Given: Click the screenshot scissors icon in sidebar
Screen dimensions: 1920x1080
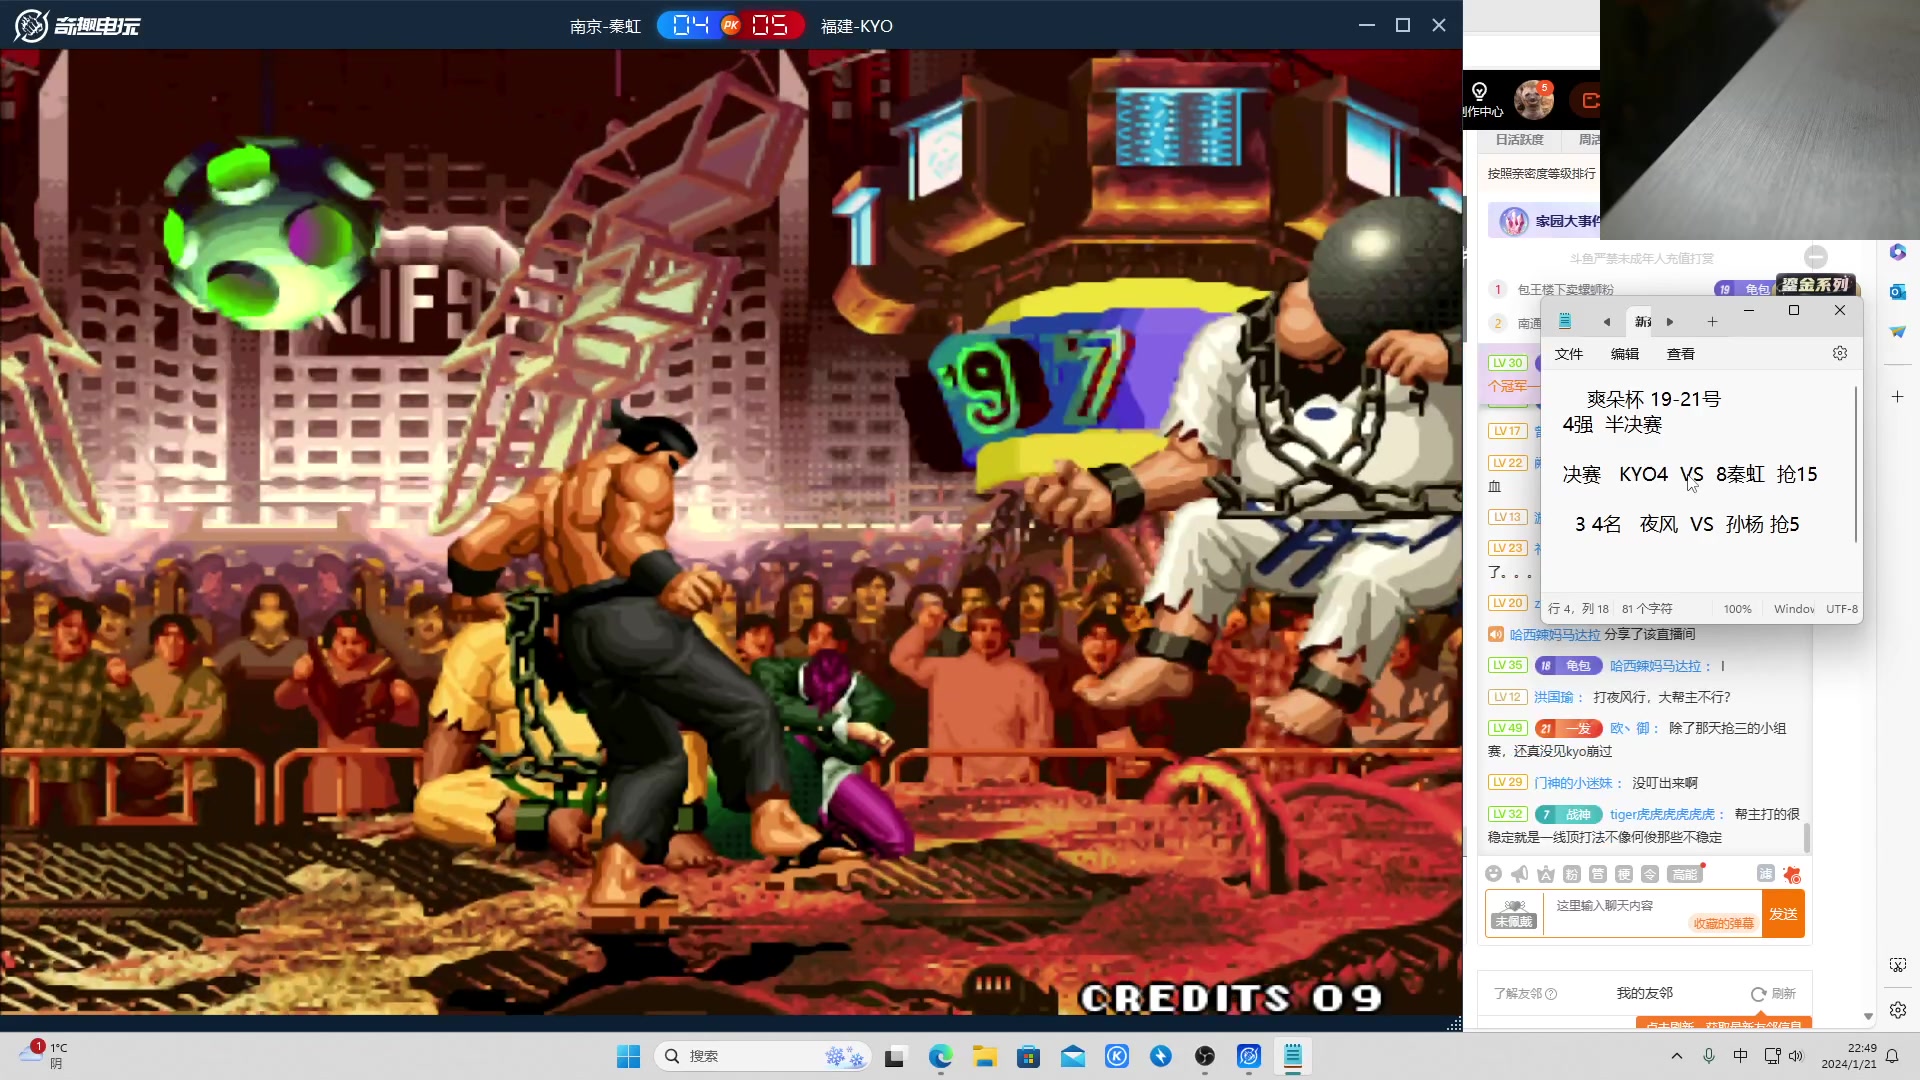Looking at the screenshot, I should tap(1898, 965).
